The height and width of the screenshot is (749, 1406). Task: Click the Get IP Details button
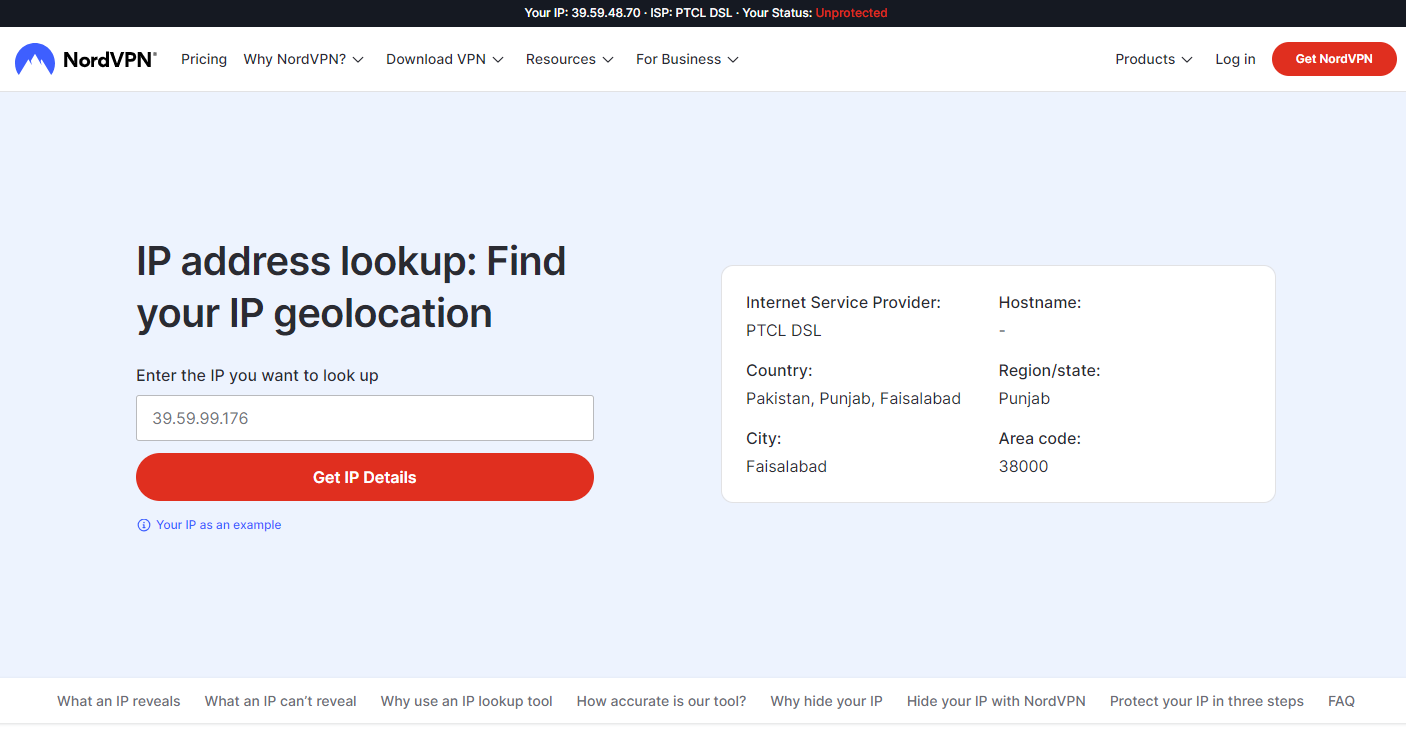(365, 477)
